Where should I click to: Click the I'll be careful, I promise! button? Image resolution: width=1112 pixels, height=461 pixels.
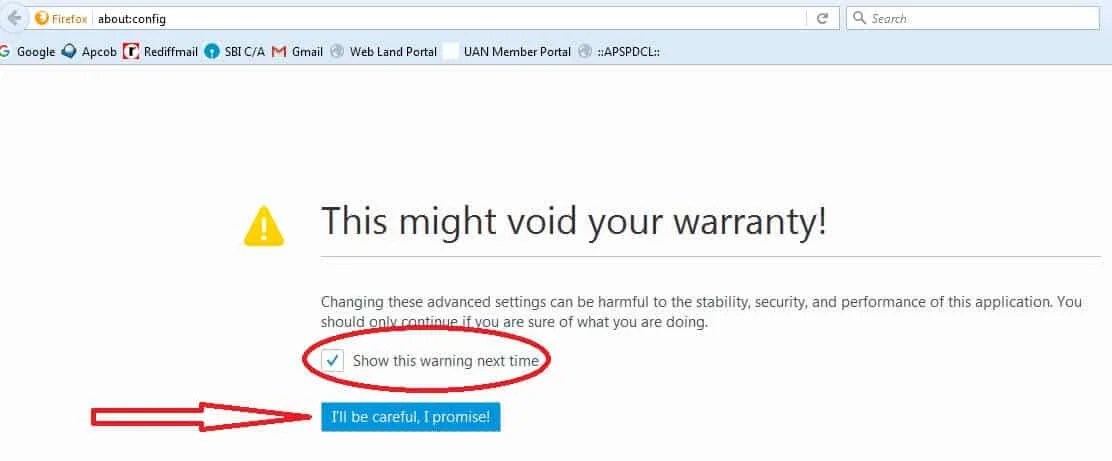411,417
